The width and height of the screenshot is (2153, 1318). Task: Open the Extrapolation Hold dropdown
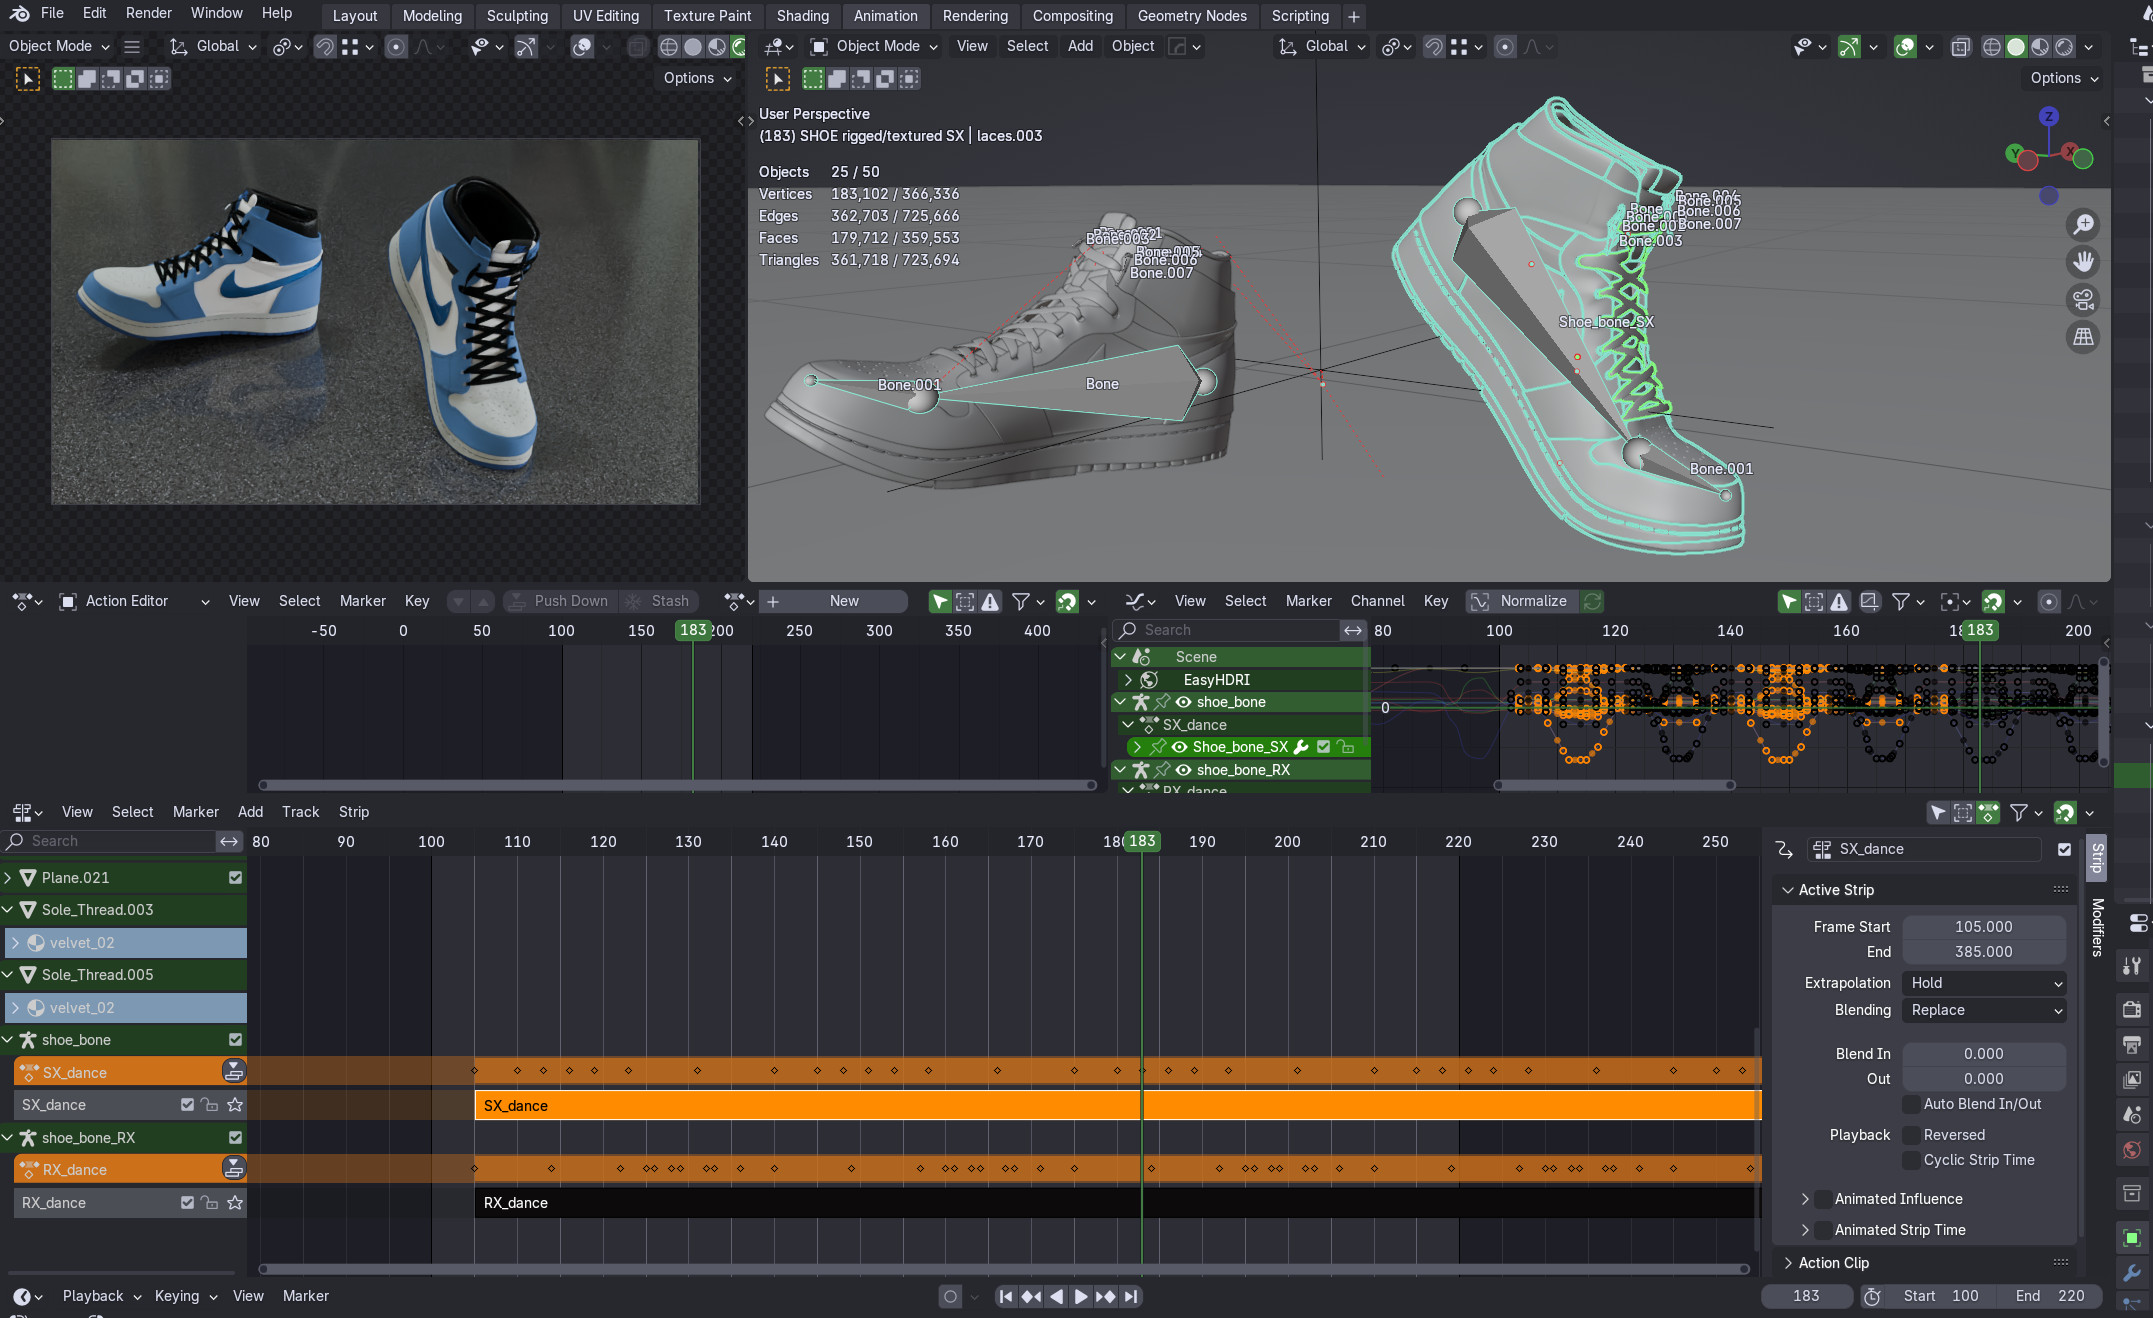tap(1983, 983)
